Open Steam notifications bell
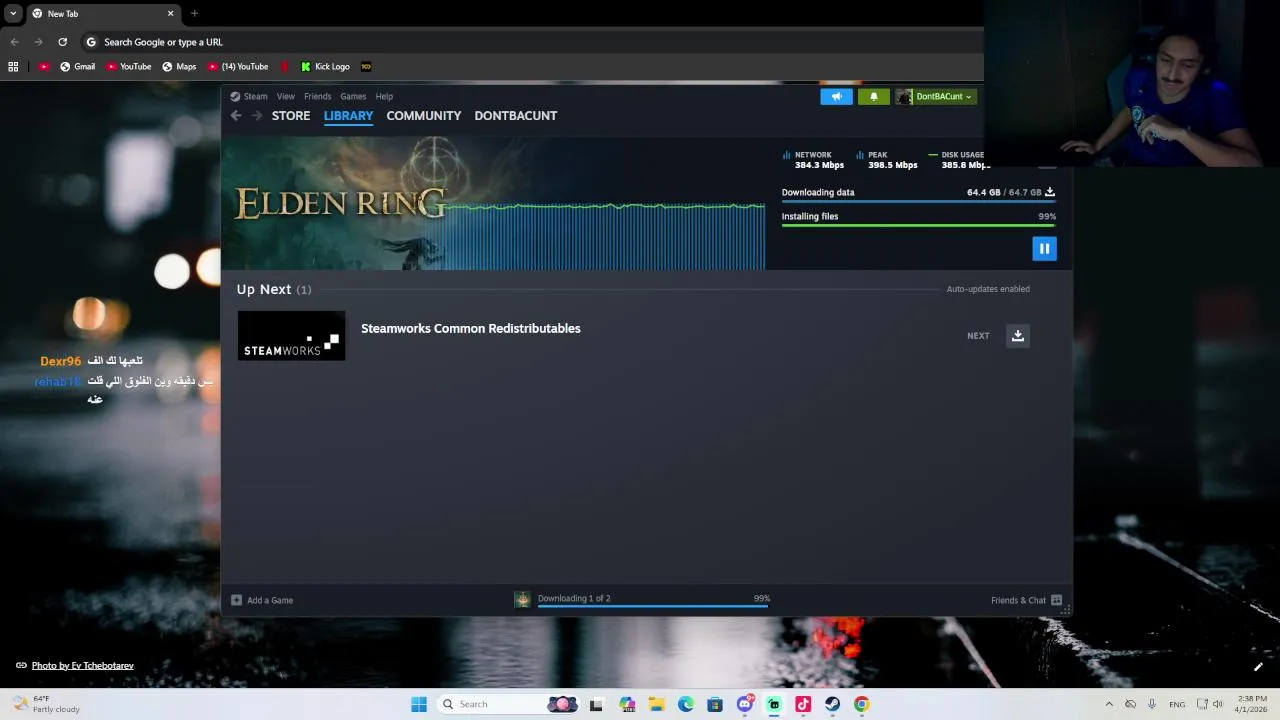 point(873,97)
